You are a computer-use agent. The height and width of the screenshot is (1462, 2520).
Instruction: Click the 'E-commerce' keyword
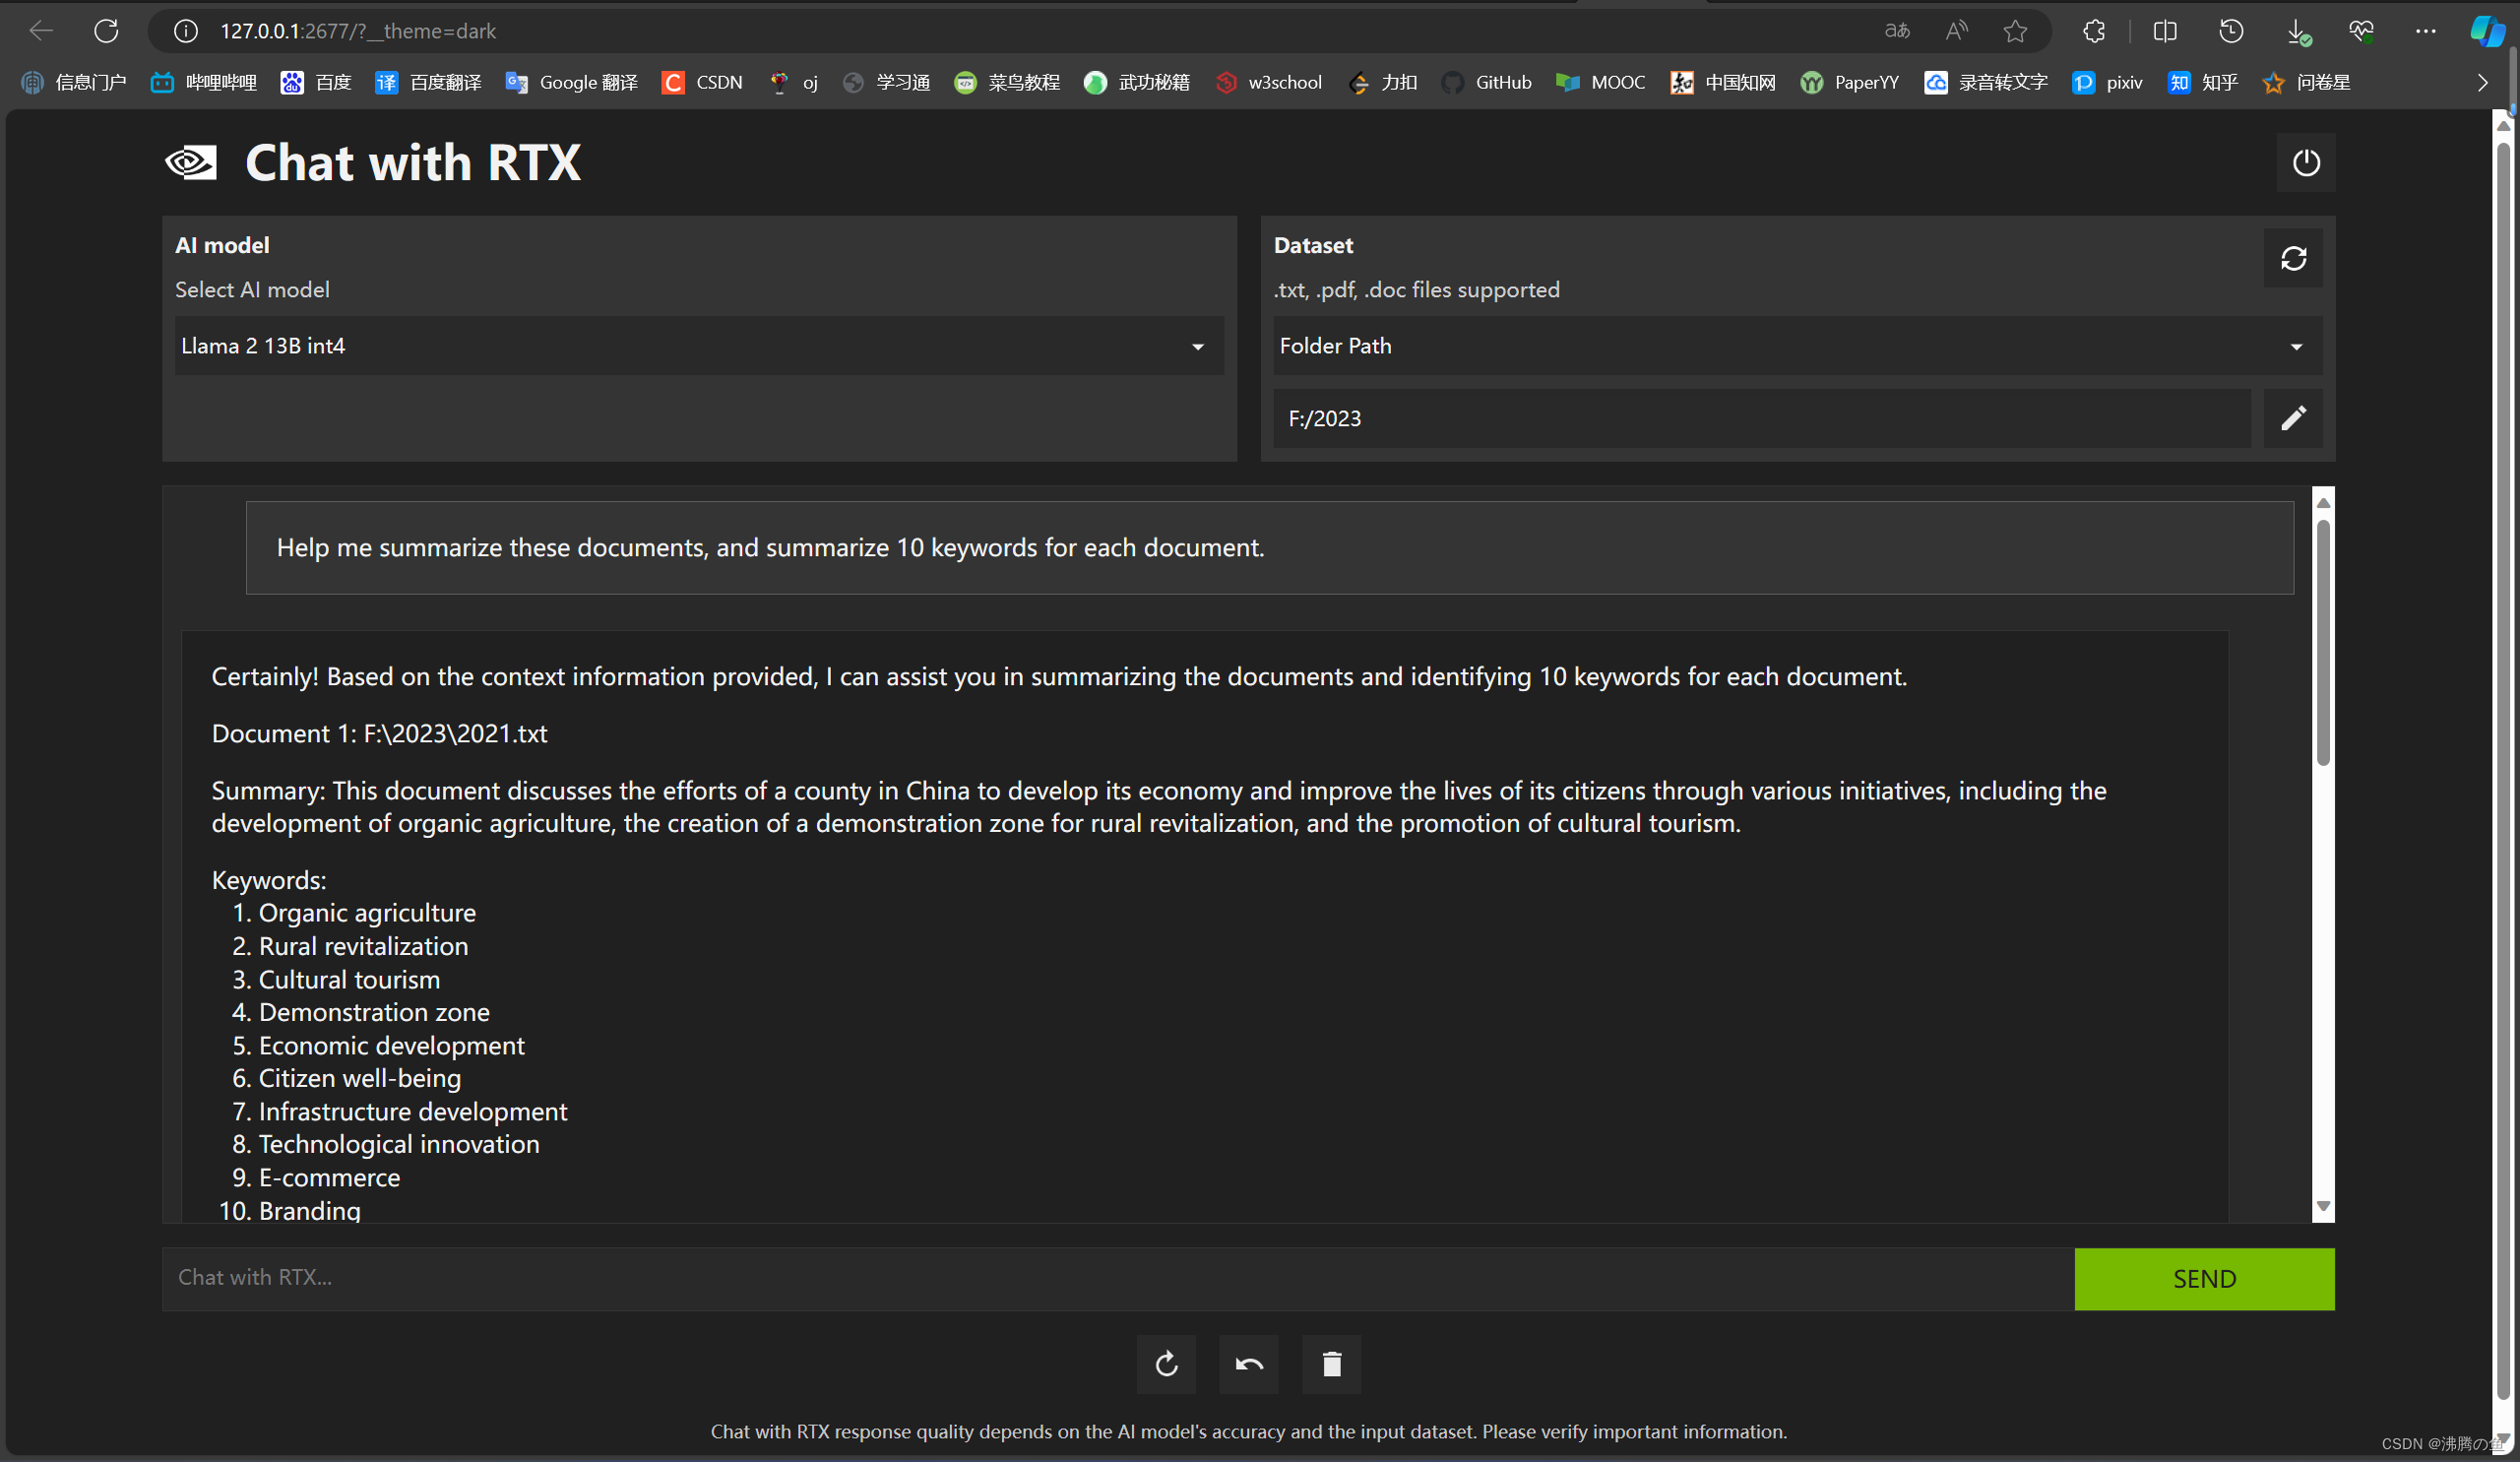(329, 1178)
